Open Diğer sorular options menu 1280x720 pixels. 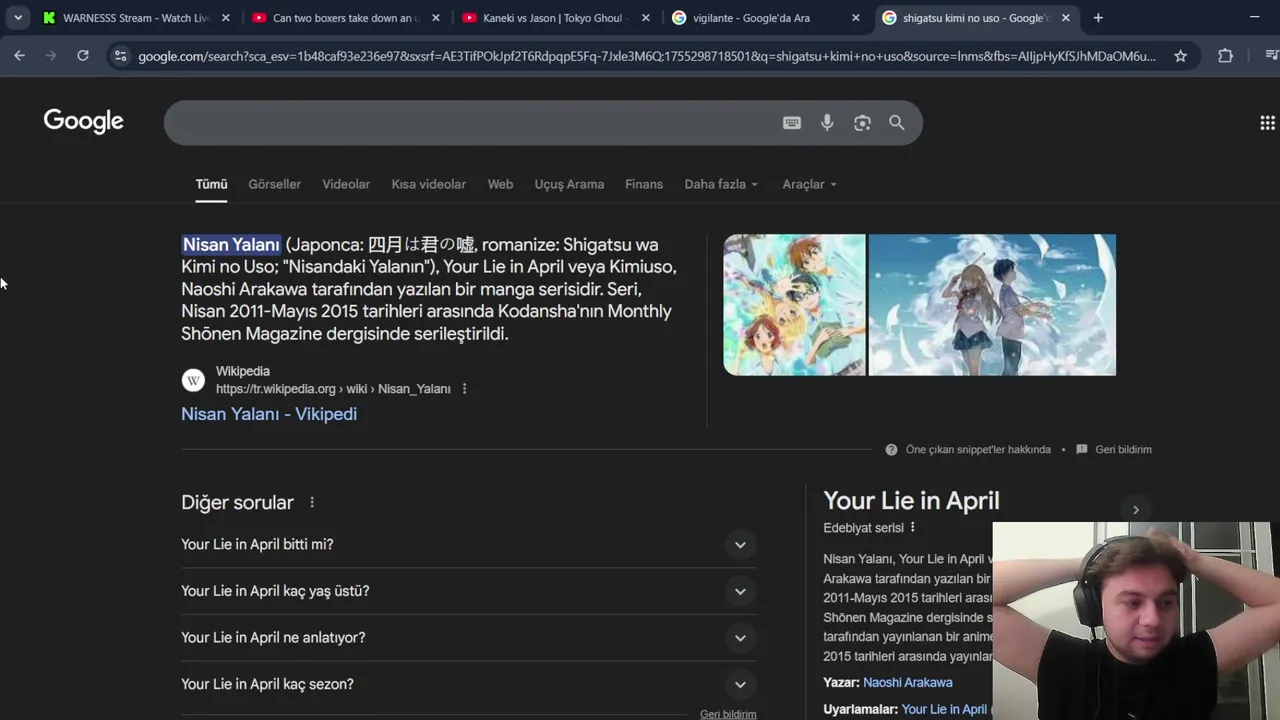tap(312, 503)
